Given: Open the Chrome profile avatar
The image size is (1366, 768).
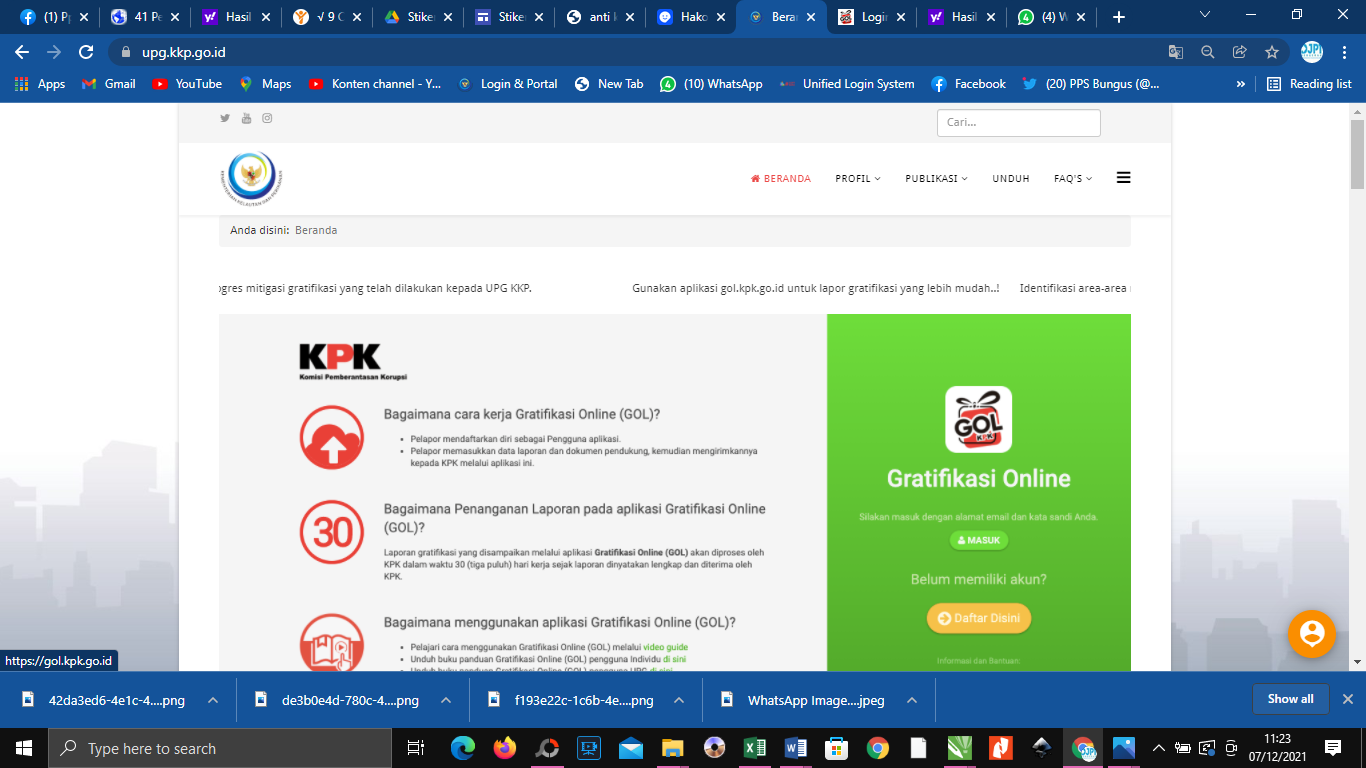Looking at the screenshot, I should [1311, 52].
